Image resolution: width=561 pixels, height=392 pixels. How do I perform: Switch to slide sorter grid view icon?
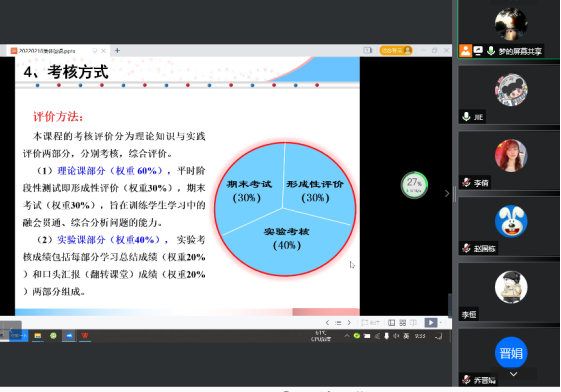click(x=403, y=323)
